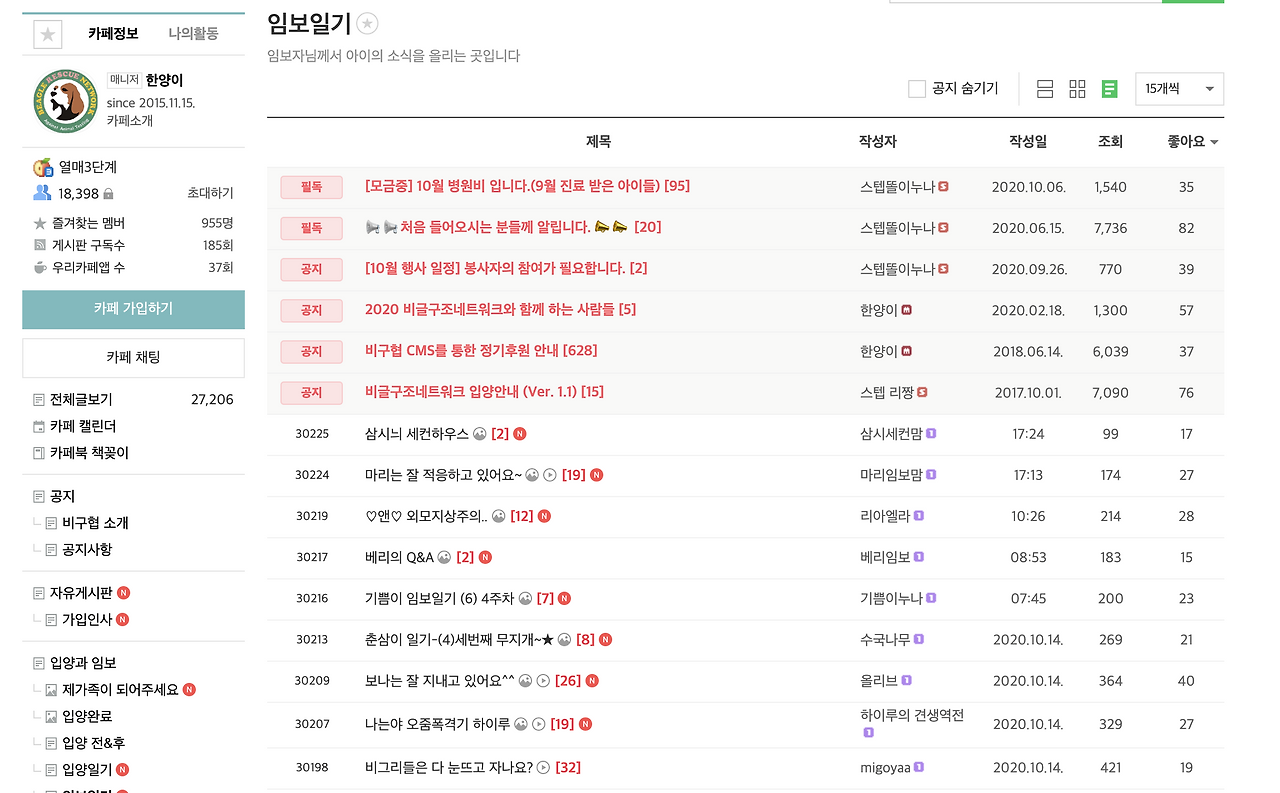The height and width of the screenshot is (793, 1280).
Task: Click the 열매3단계 cafe rank icon
Action: pyautogui.click(x=42, y=167)
